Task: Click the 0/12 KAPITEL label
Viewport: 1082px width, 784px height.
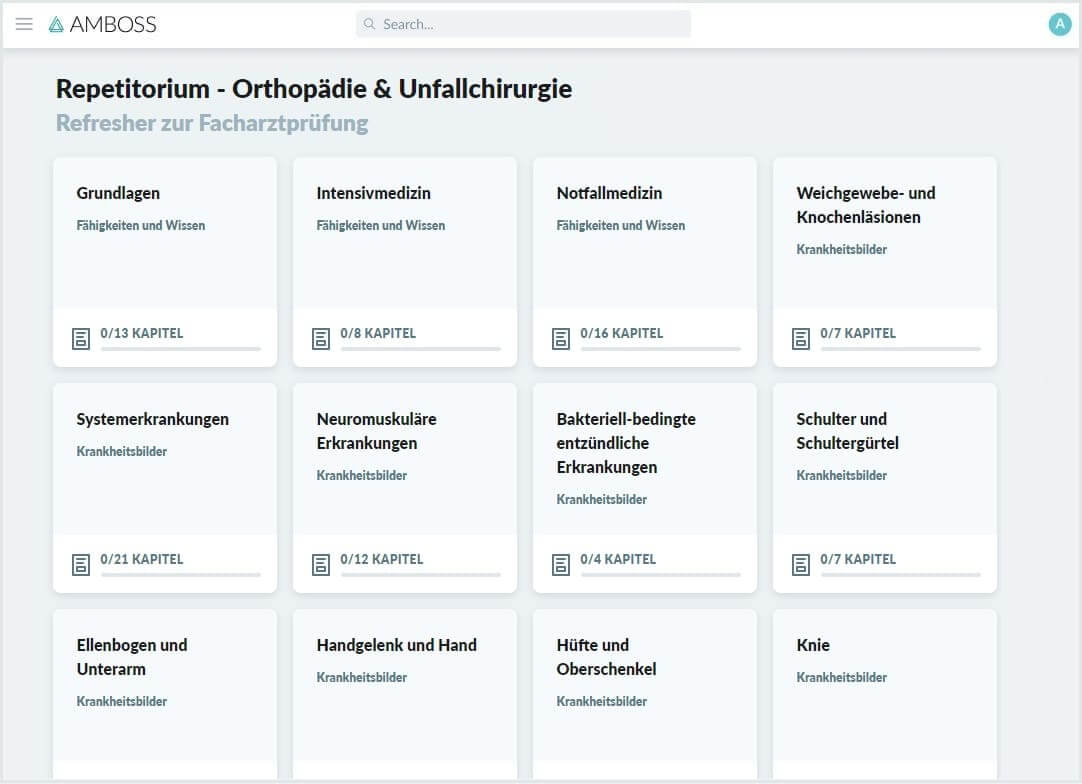Action: click(382, 560)
